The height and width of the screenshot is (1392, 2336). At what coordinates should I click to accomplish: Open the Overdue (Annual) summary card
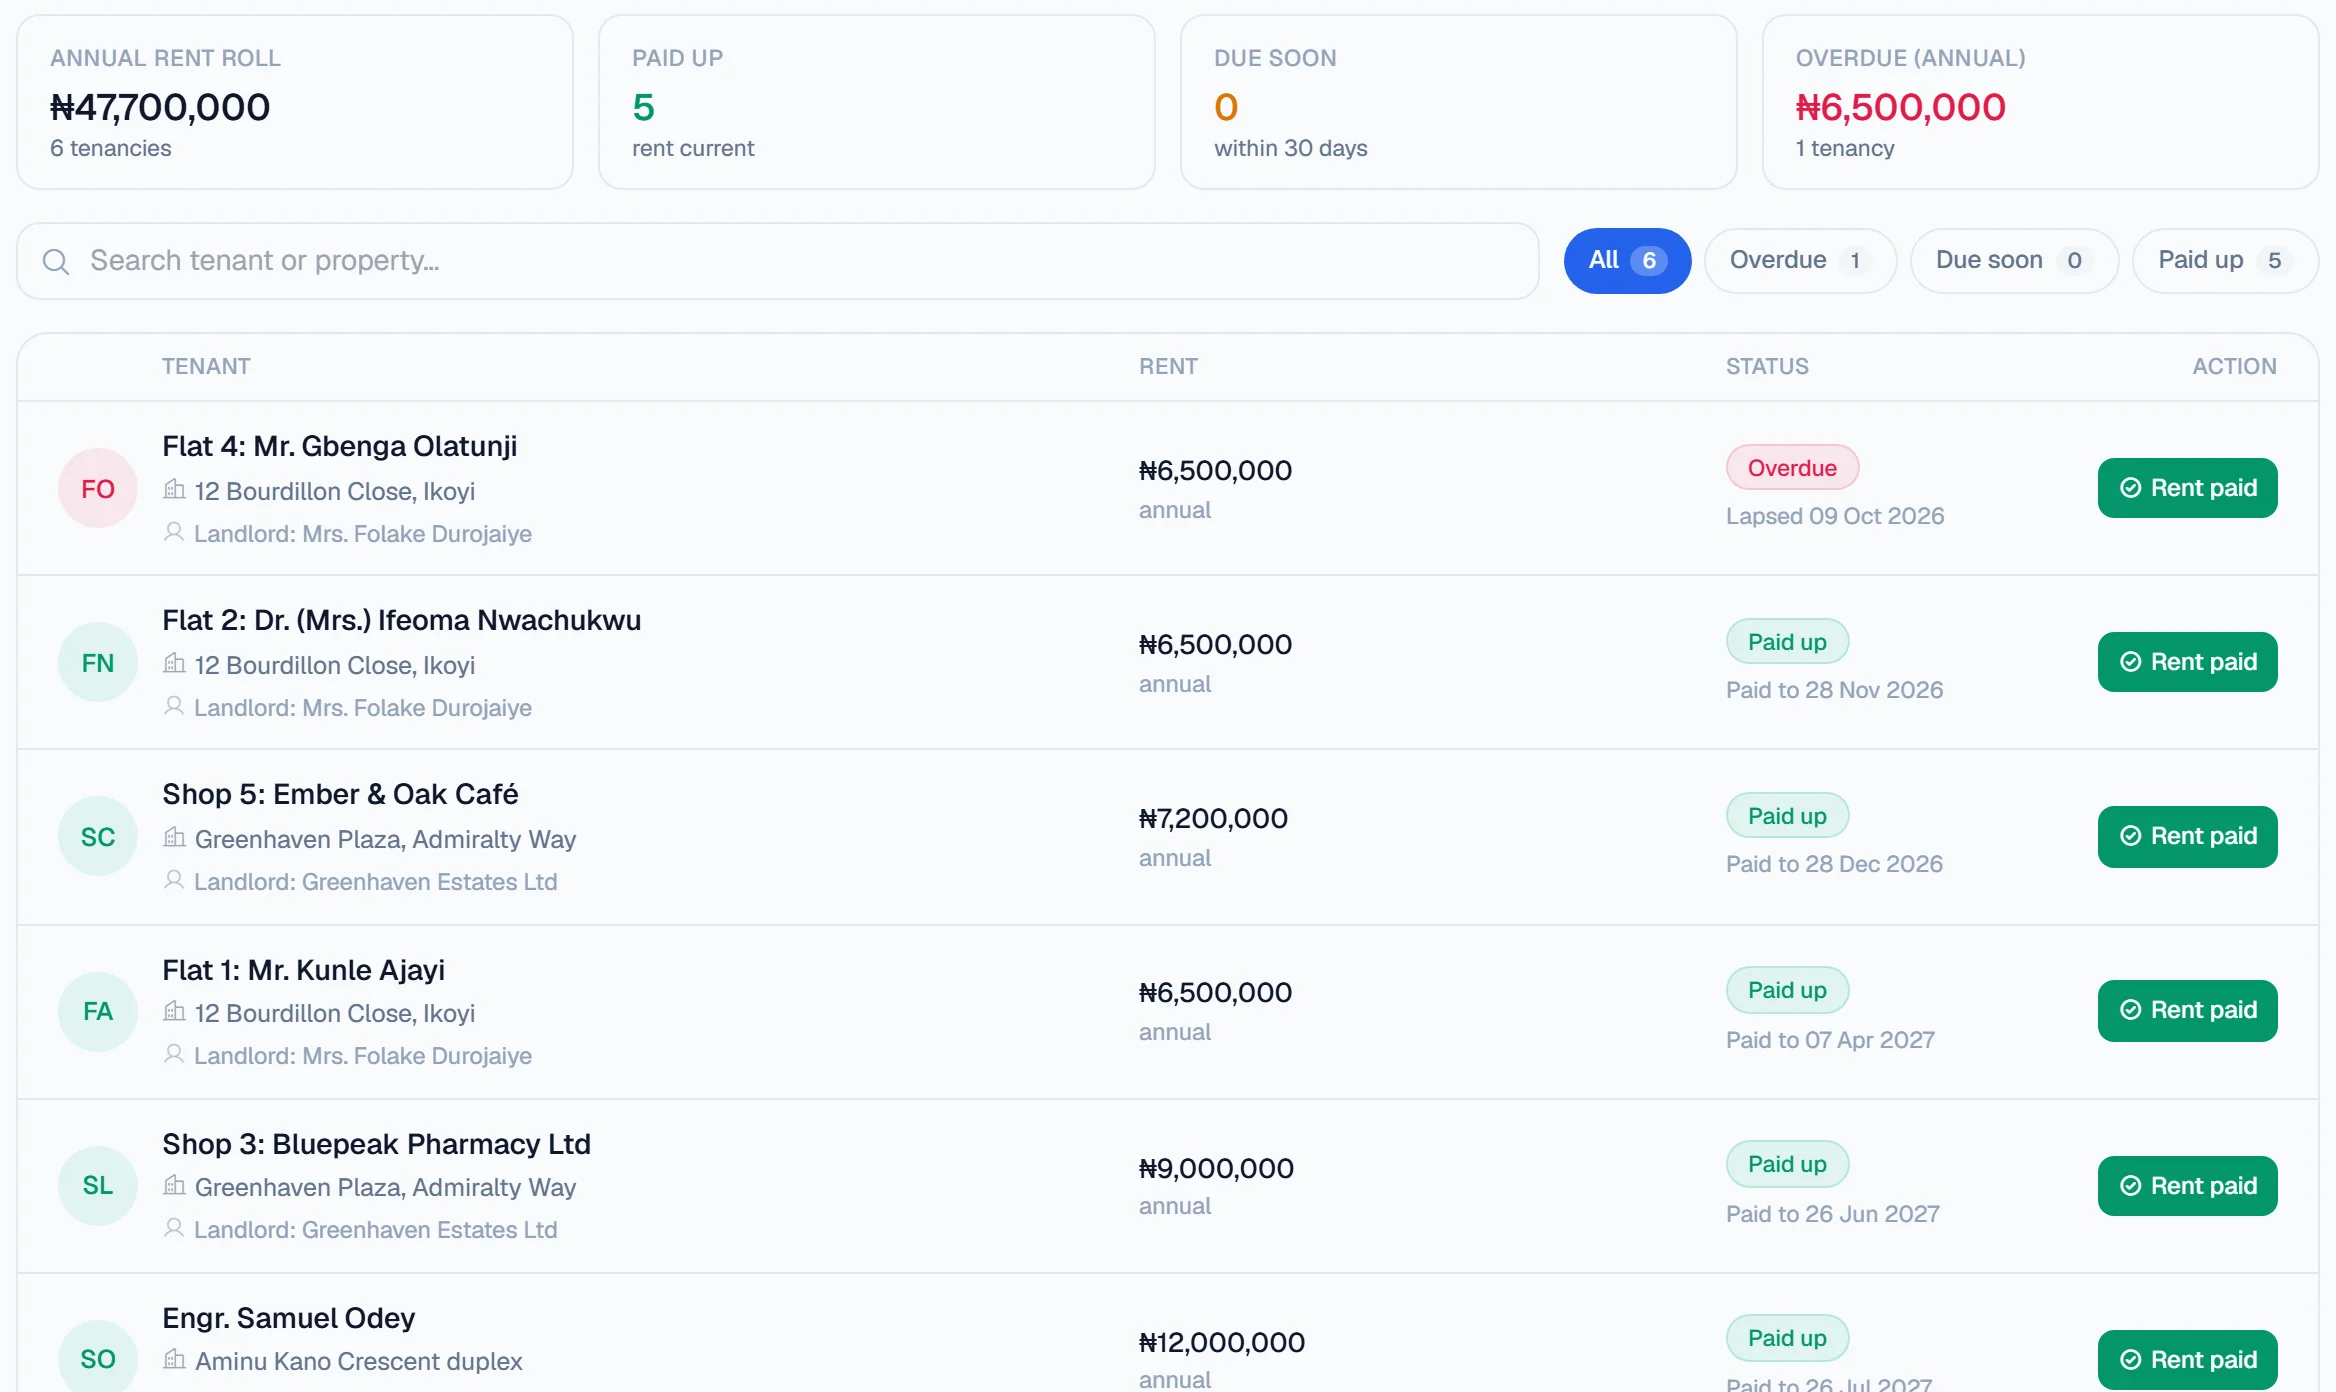[2040, 102]
